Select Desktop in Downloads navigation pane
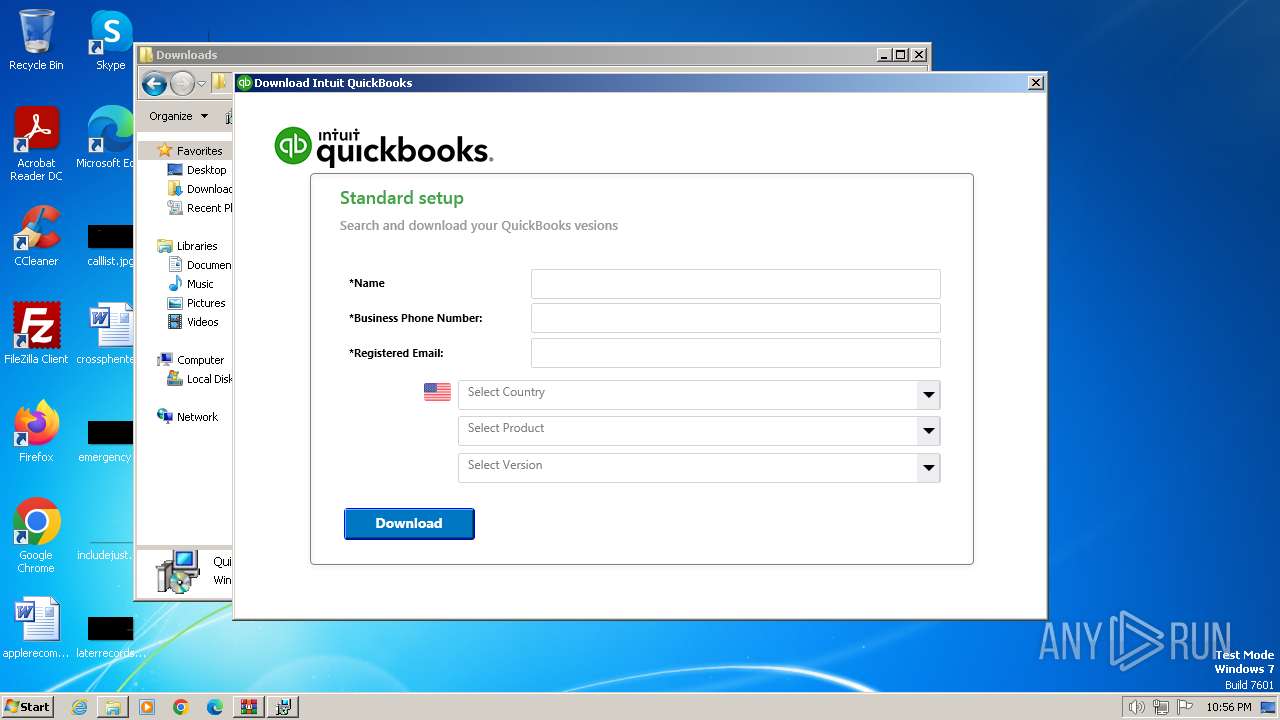1280x720 pixels. coord(197,170)
